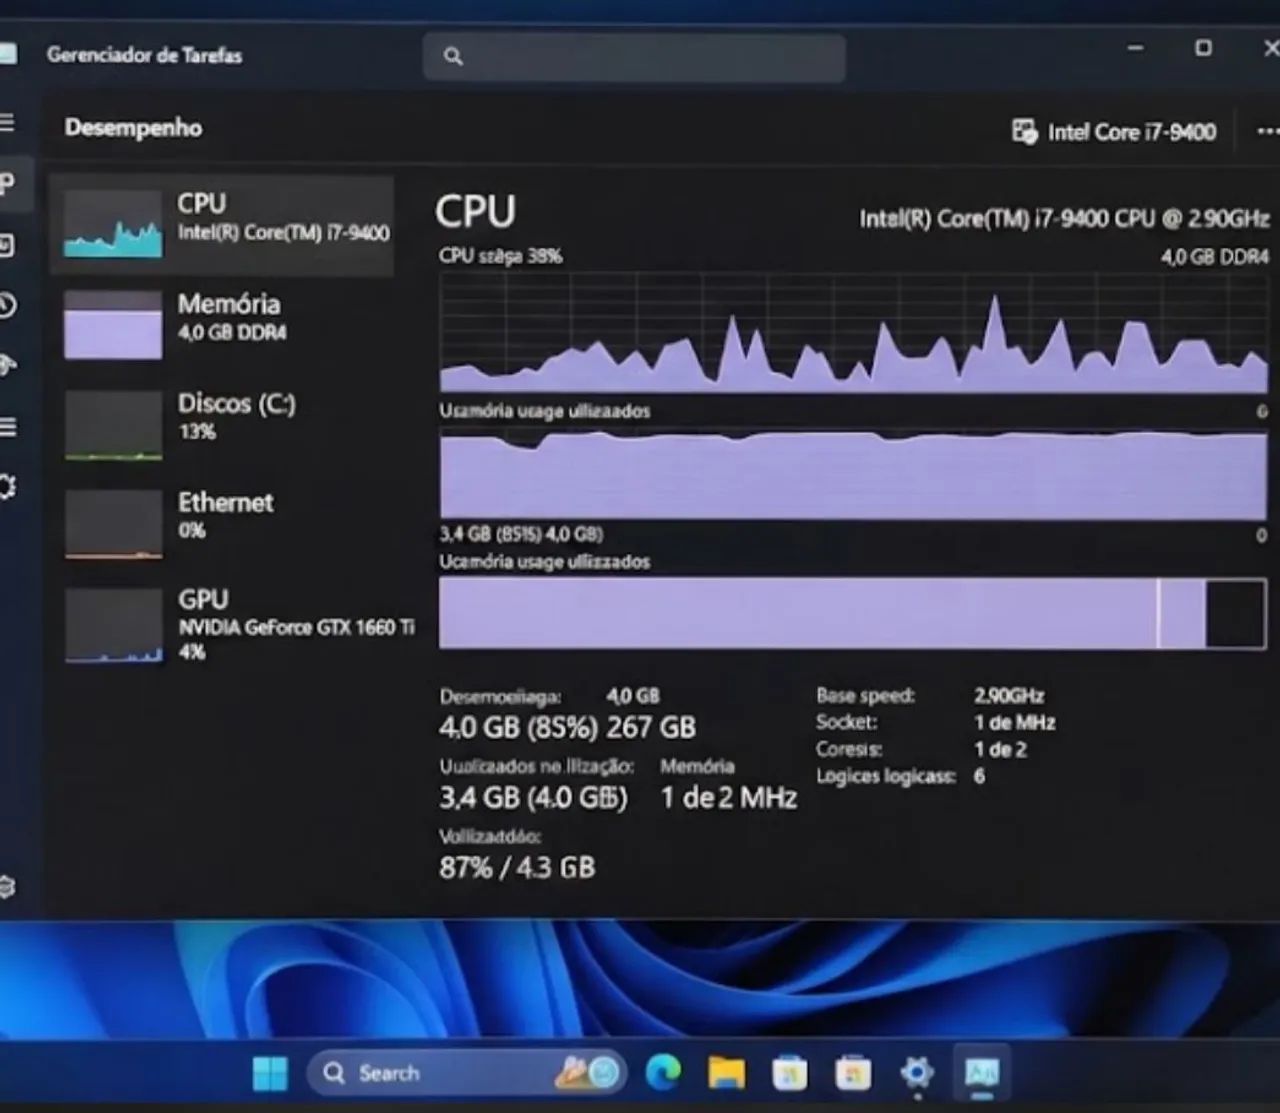Open the Store icon next to File Explorer
The image size is (1280, 1113).
[789, 1073]
